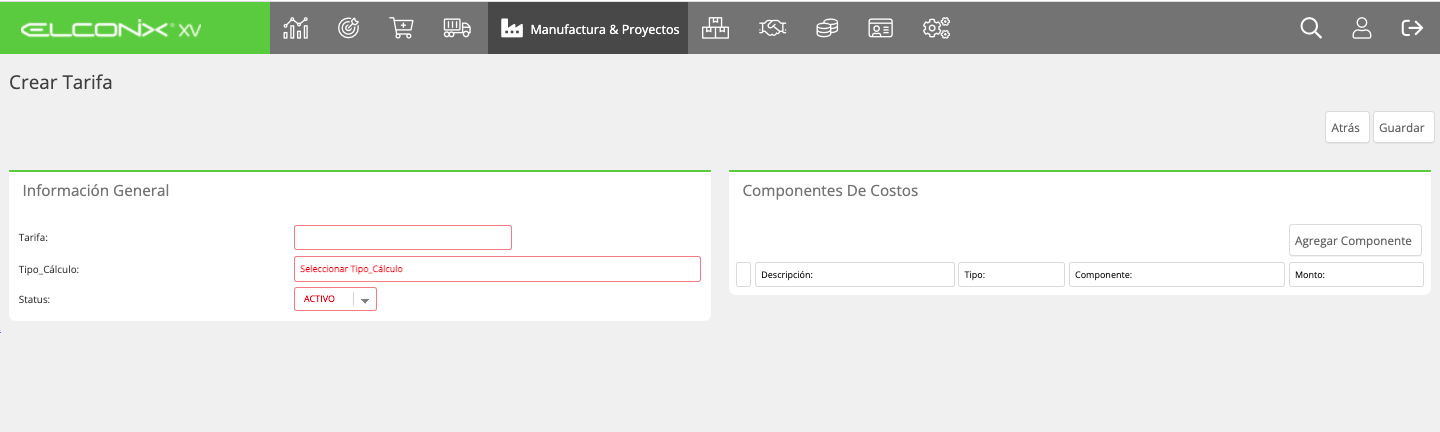Click the Componentes De Costos heading
The width and height of the screenshot is (1440, 432).
[830, 190]
